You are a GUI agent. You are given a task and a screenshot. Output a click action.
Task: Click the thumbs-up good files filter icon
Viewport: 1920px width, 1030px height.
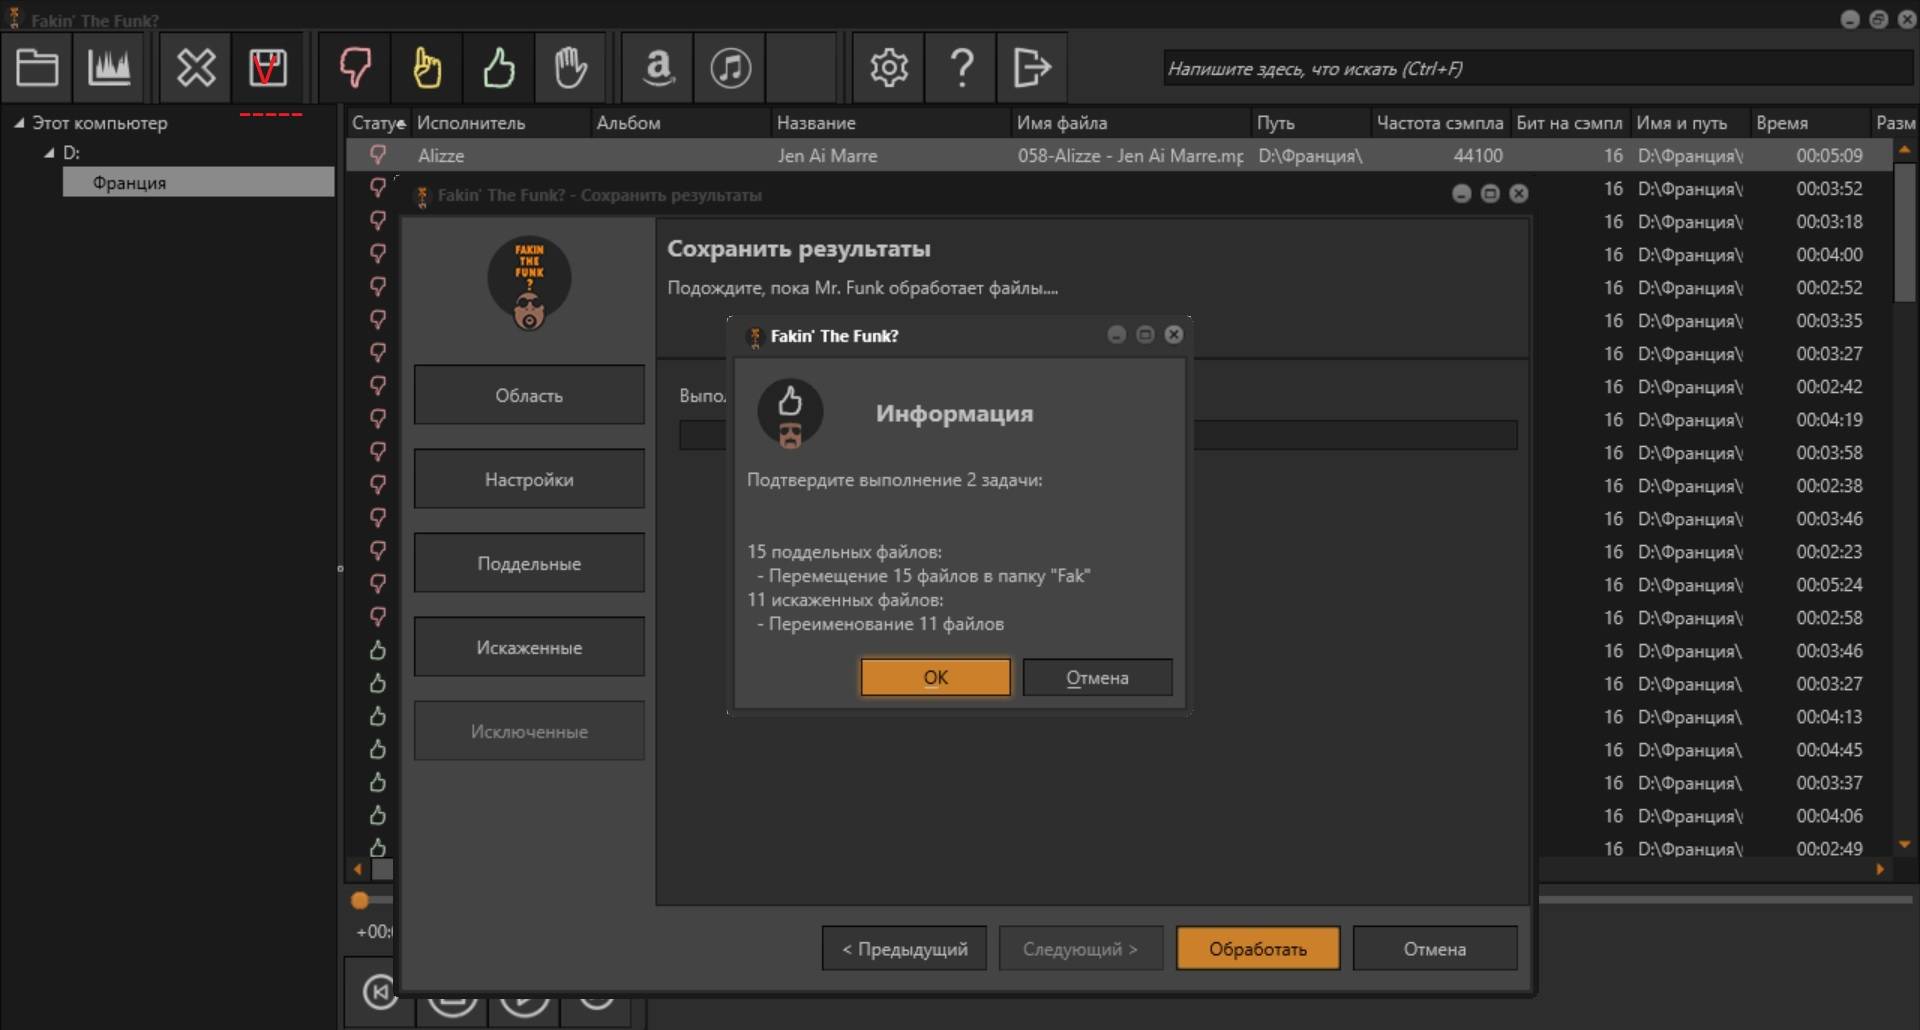pyautogui.click(x=499, y=68)
